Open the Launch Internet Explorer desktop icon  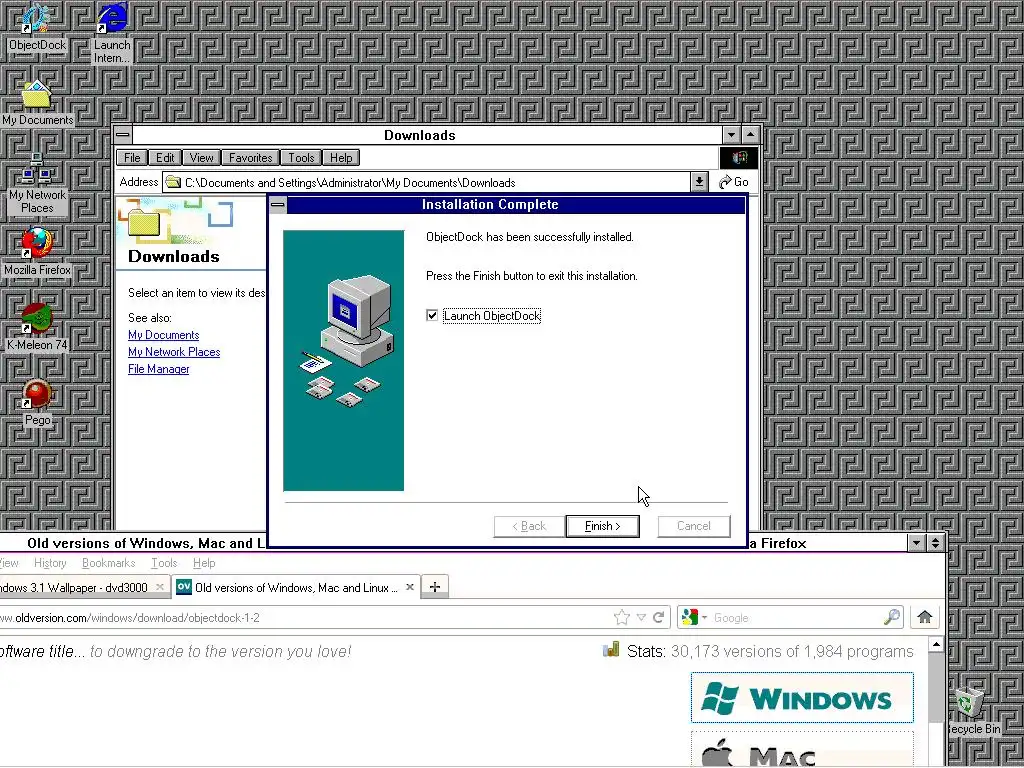click(x=112, y=33)
